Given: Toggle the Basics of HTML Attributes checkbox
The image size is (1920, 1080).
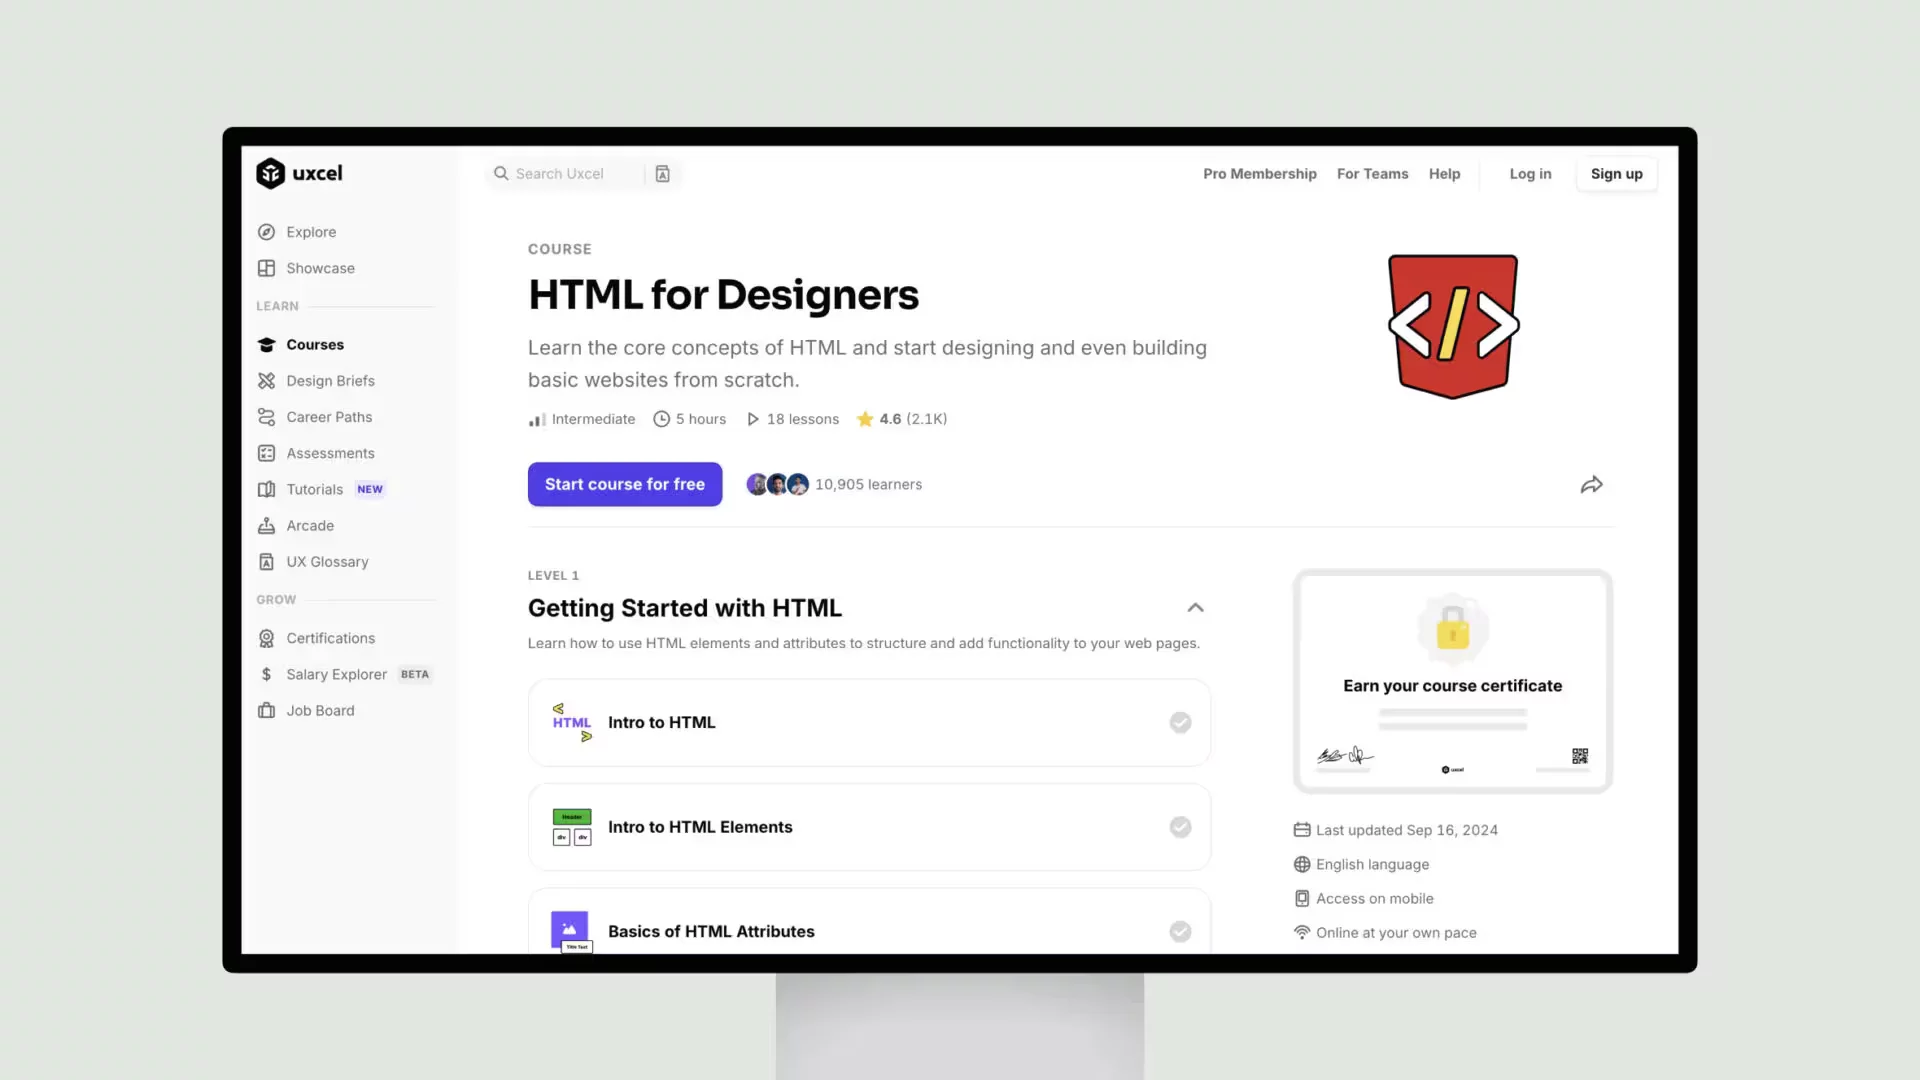Looking at the screenshot, I should tap(1180, 930).
